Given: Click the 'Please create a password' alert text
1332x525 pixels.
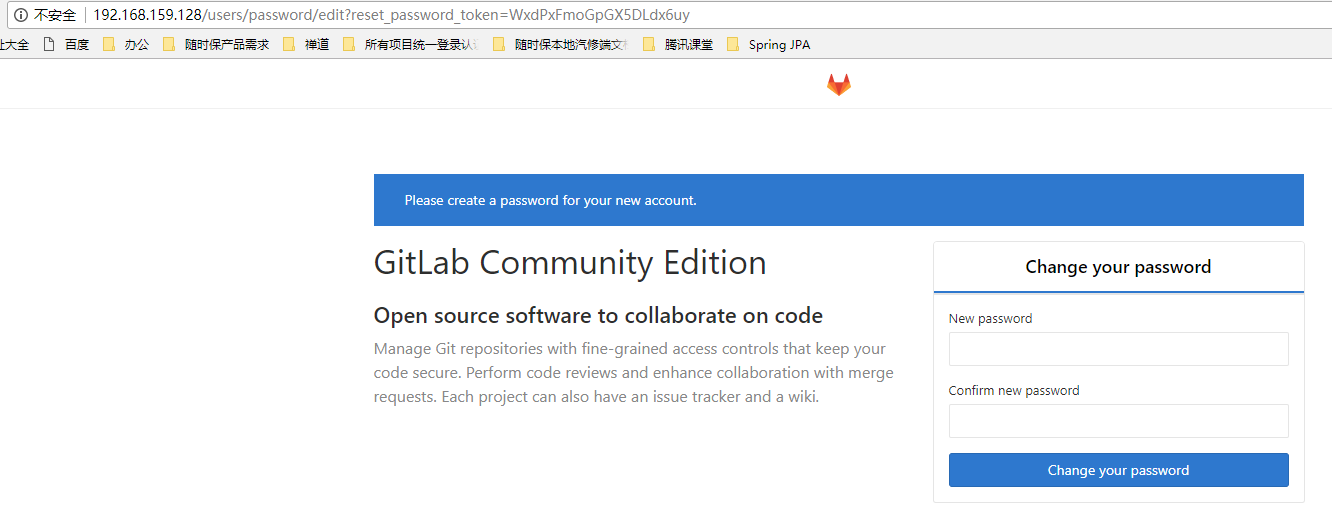Looking at the screenshot, I should 550,200.
